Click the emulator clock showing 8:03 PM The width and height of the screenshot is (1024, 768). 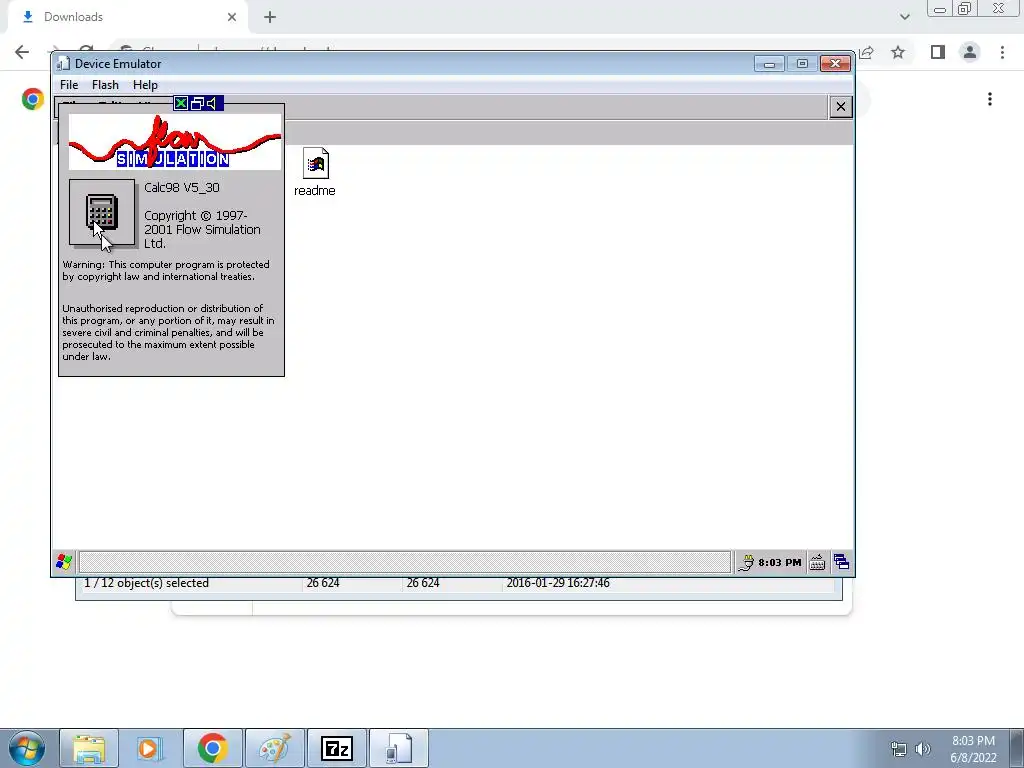[x=779, y=562]
